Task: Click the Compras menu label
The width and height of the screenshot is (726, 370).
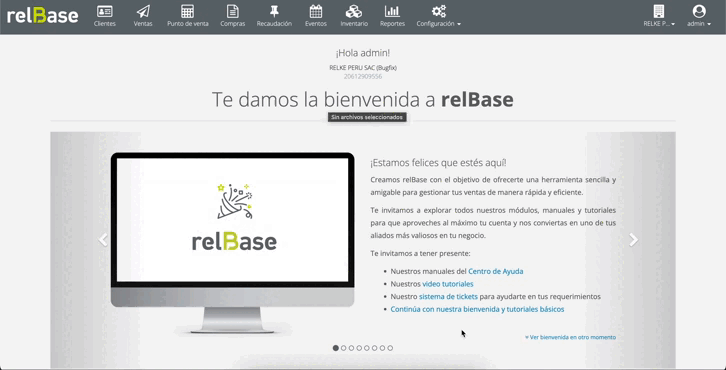Action: [232, 24]
